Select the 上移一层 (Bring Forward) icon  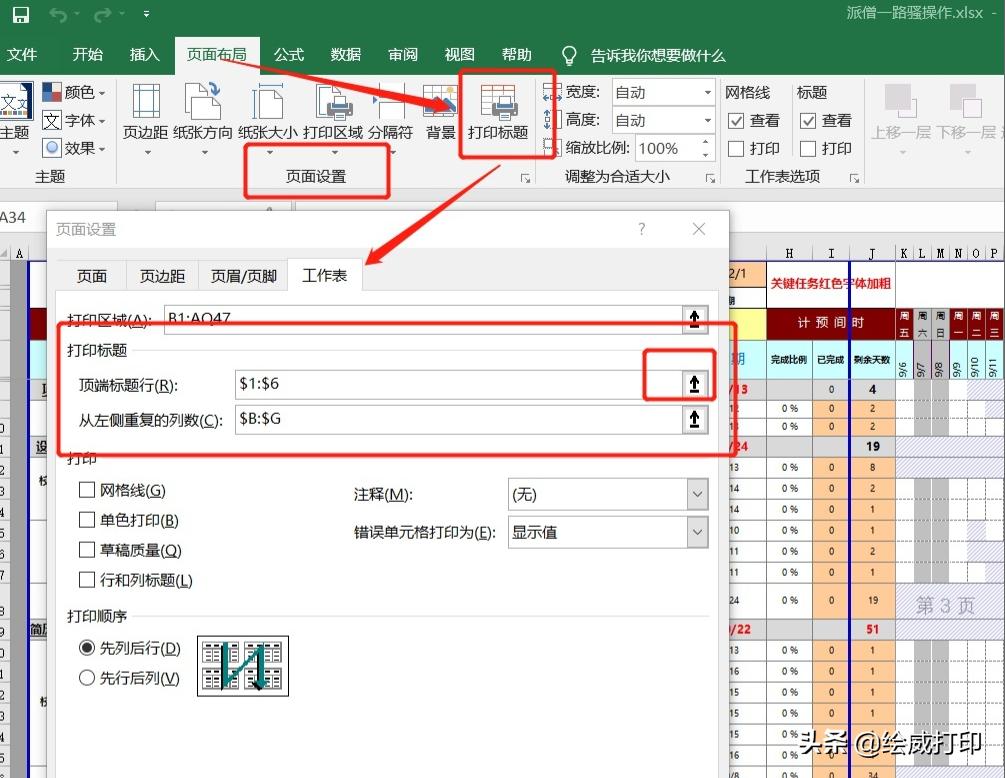pos(902,114)
